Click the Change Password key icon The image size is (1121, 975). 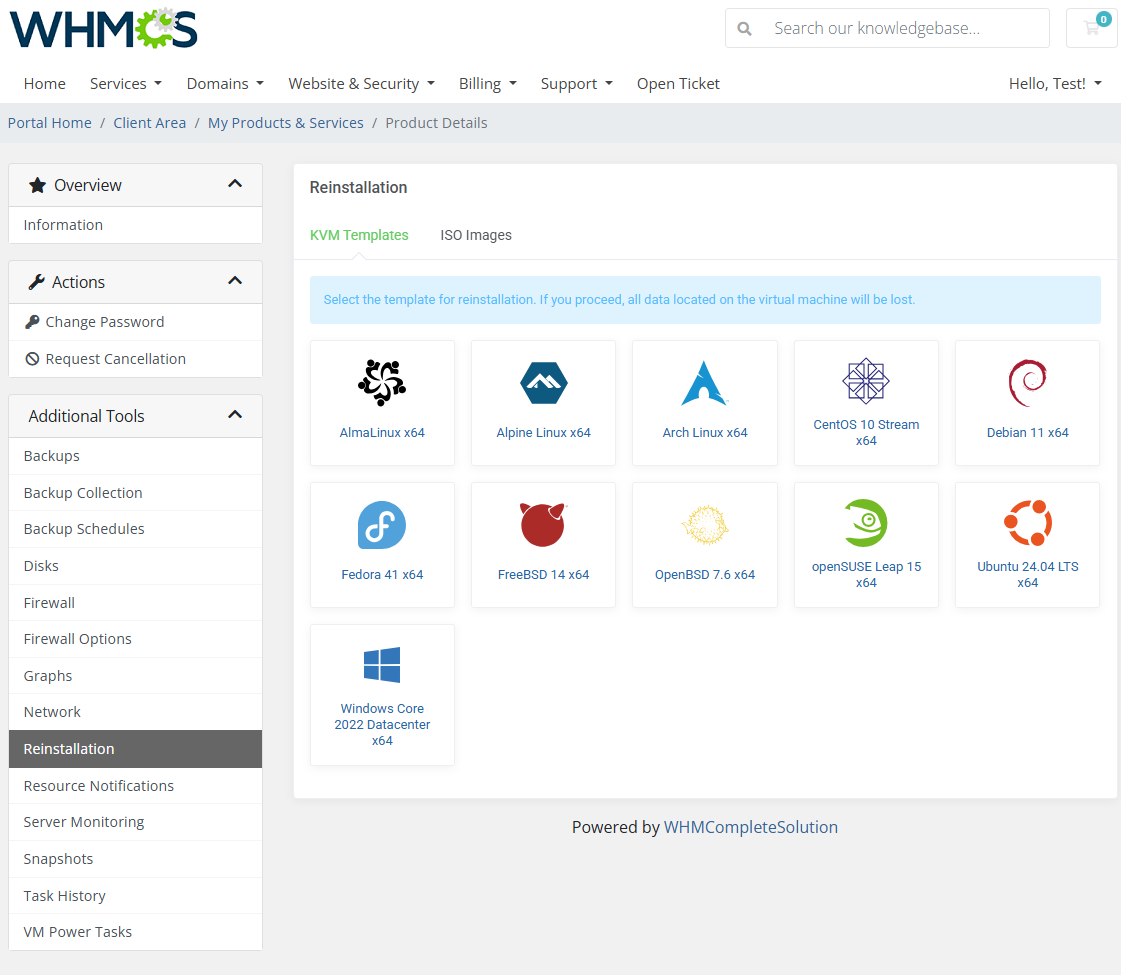[32, 322]
